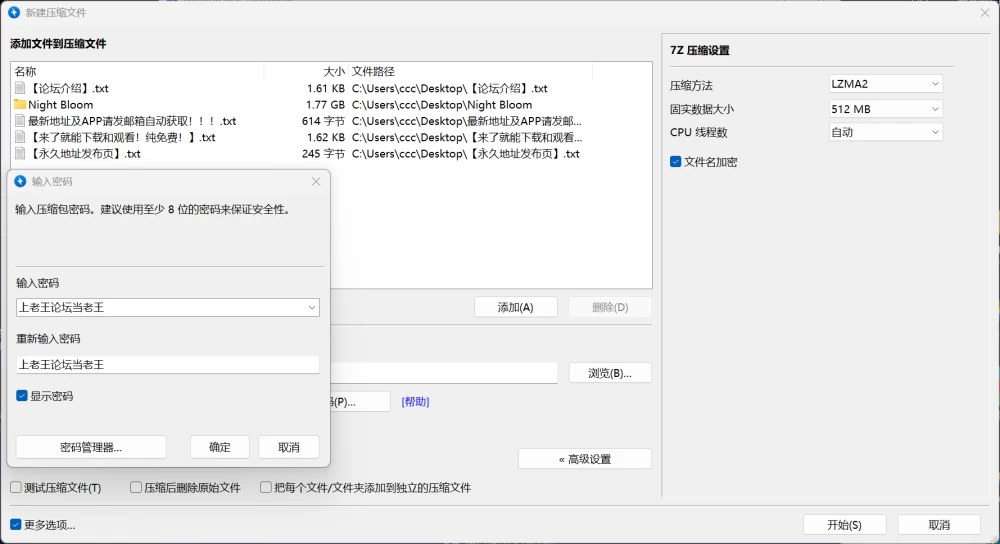This screenshot has width=1000, height=544.
Task: Click the archive path input field
Action: pyautogui.click(x=444, y=373)
